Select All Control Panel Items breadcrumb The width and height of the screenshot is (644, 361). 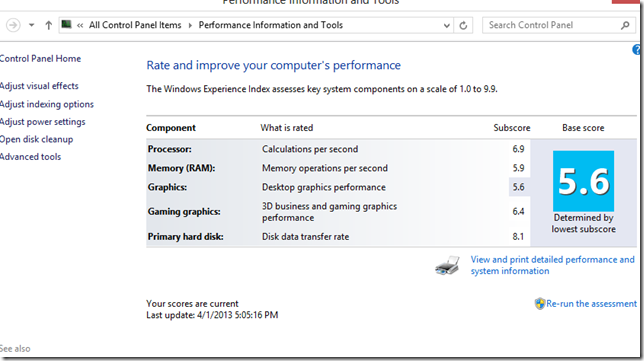(135, 25)
